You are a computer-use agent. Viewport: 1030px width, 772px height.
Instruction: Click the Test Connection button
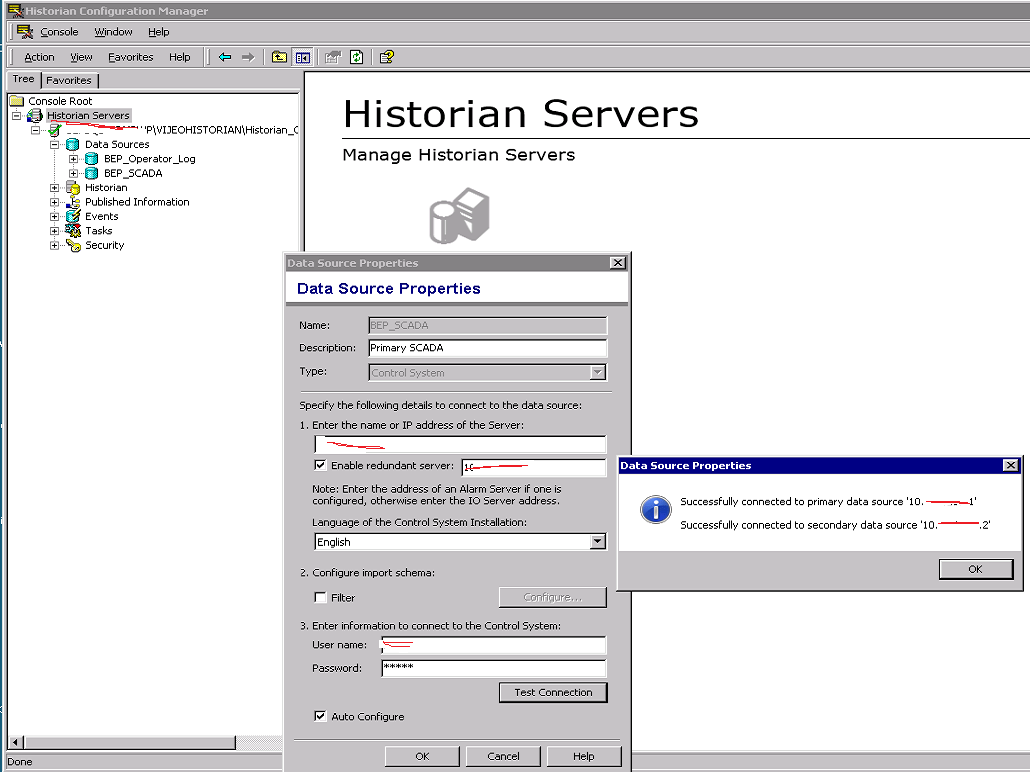click(553, 693)
